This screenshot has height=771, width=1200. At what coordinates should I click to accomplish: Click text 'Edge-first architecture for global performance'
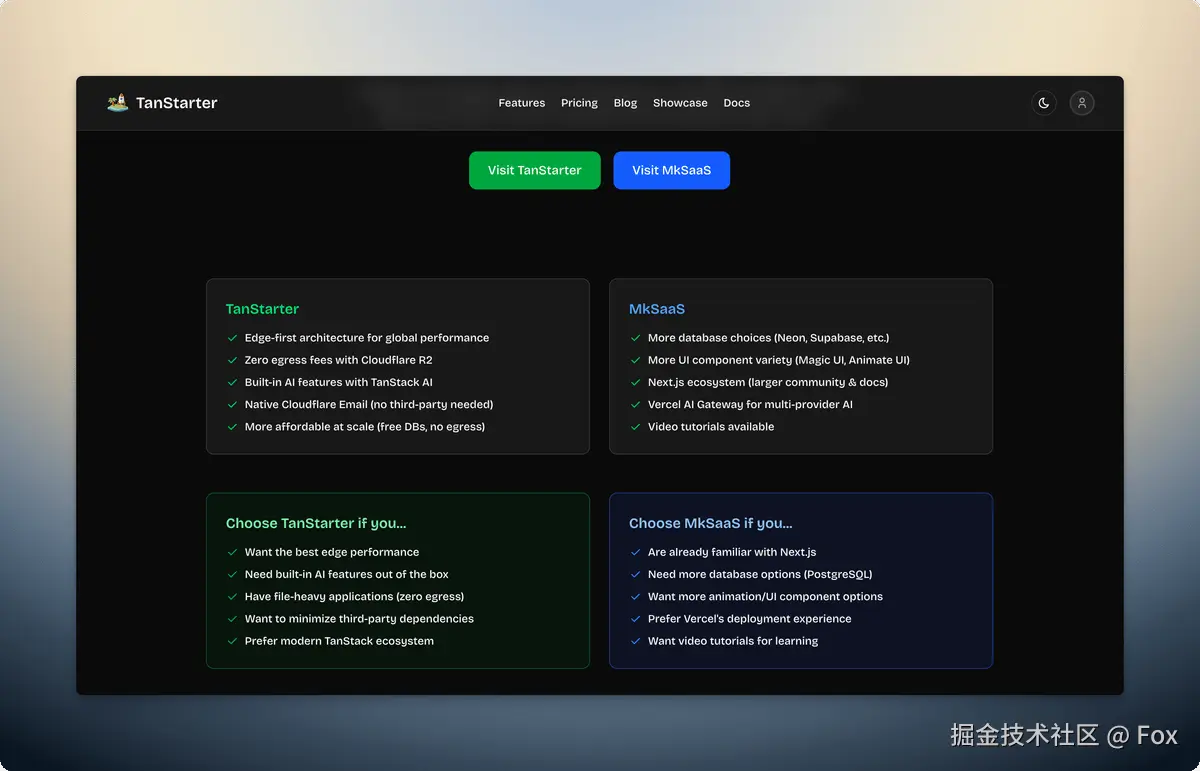pyautogui.click(x=367, y=338)
